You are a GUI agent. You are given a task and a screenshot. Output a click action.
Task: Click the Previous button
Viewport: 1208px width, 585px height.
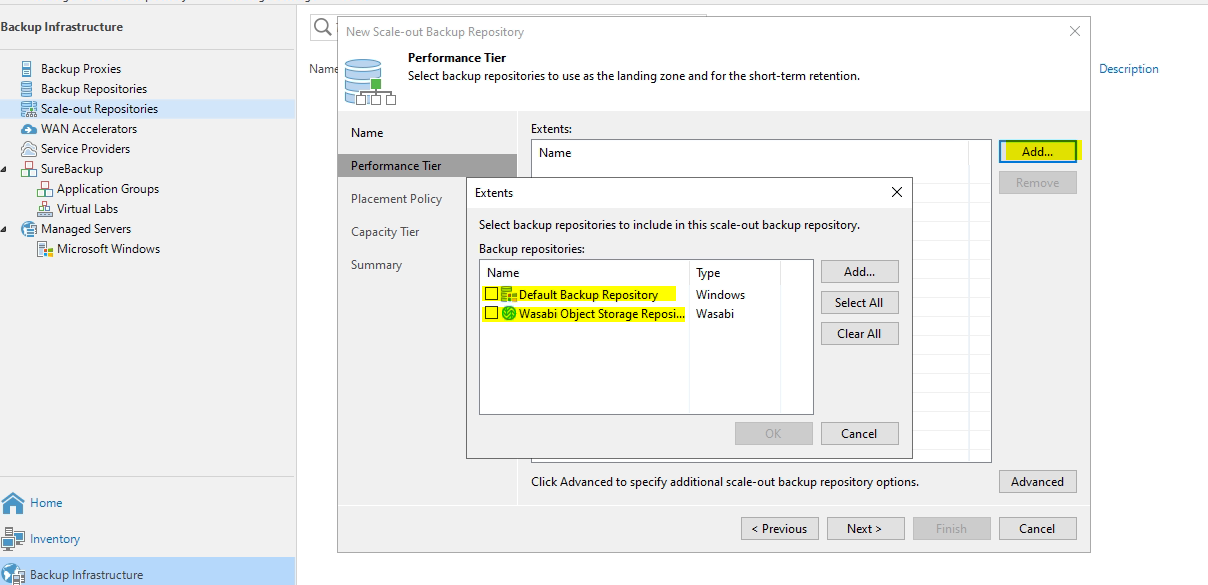click(780, 529)
